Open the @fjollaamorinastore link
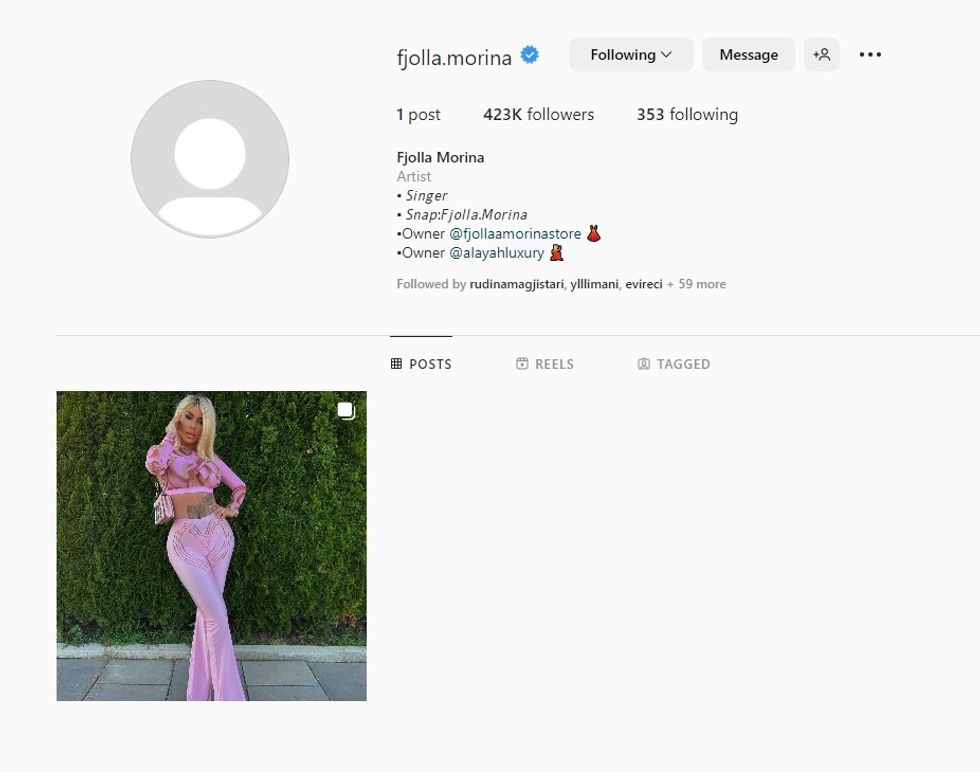This screenshot has width=980, height=772. coord(515,234)
